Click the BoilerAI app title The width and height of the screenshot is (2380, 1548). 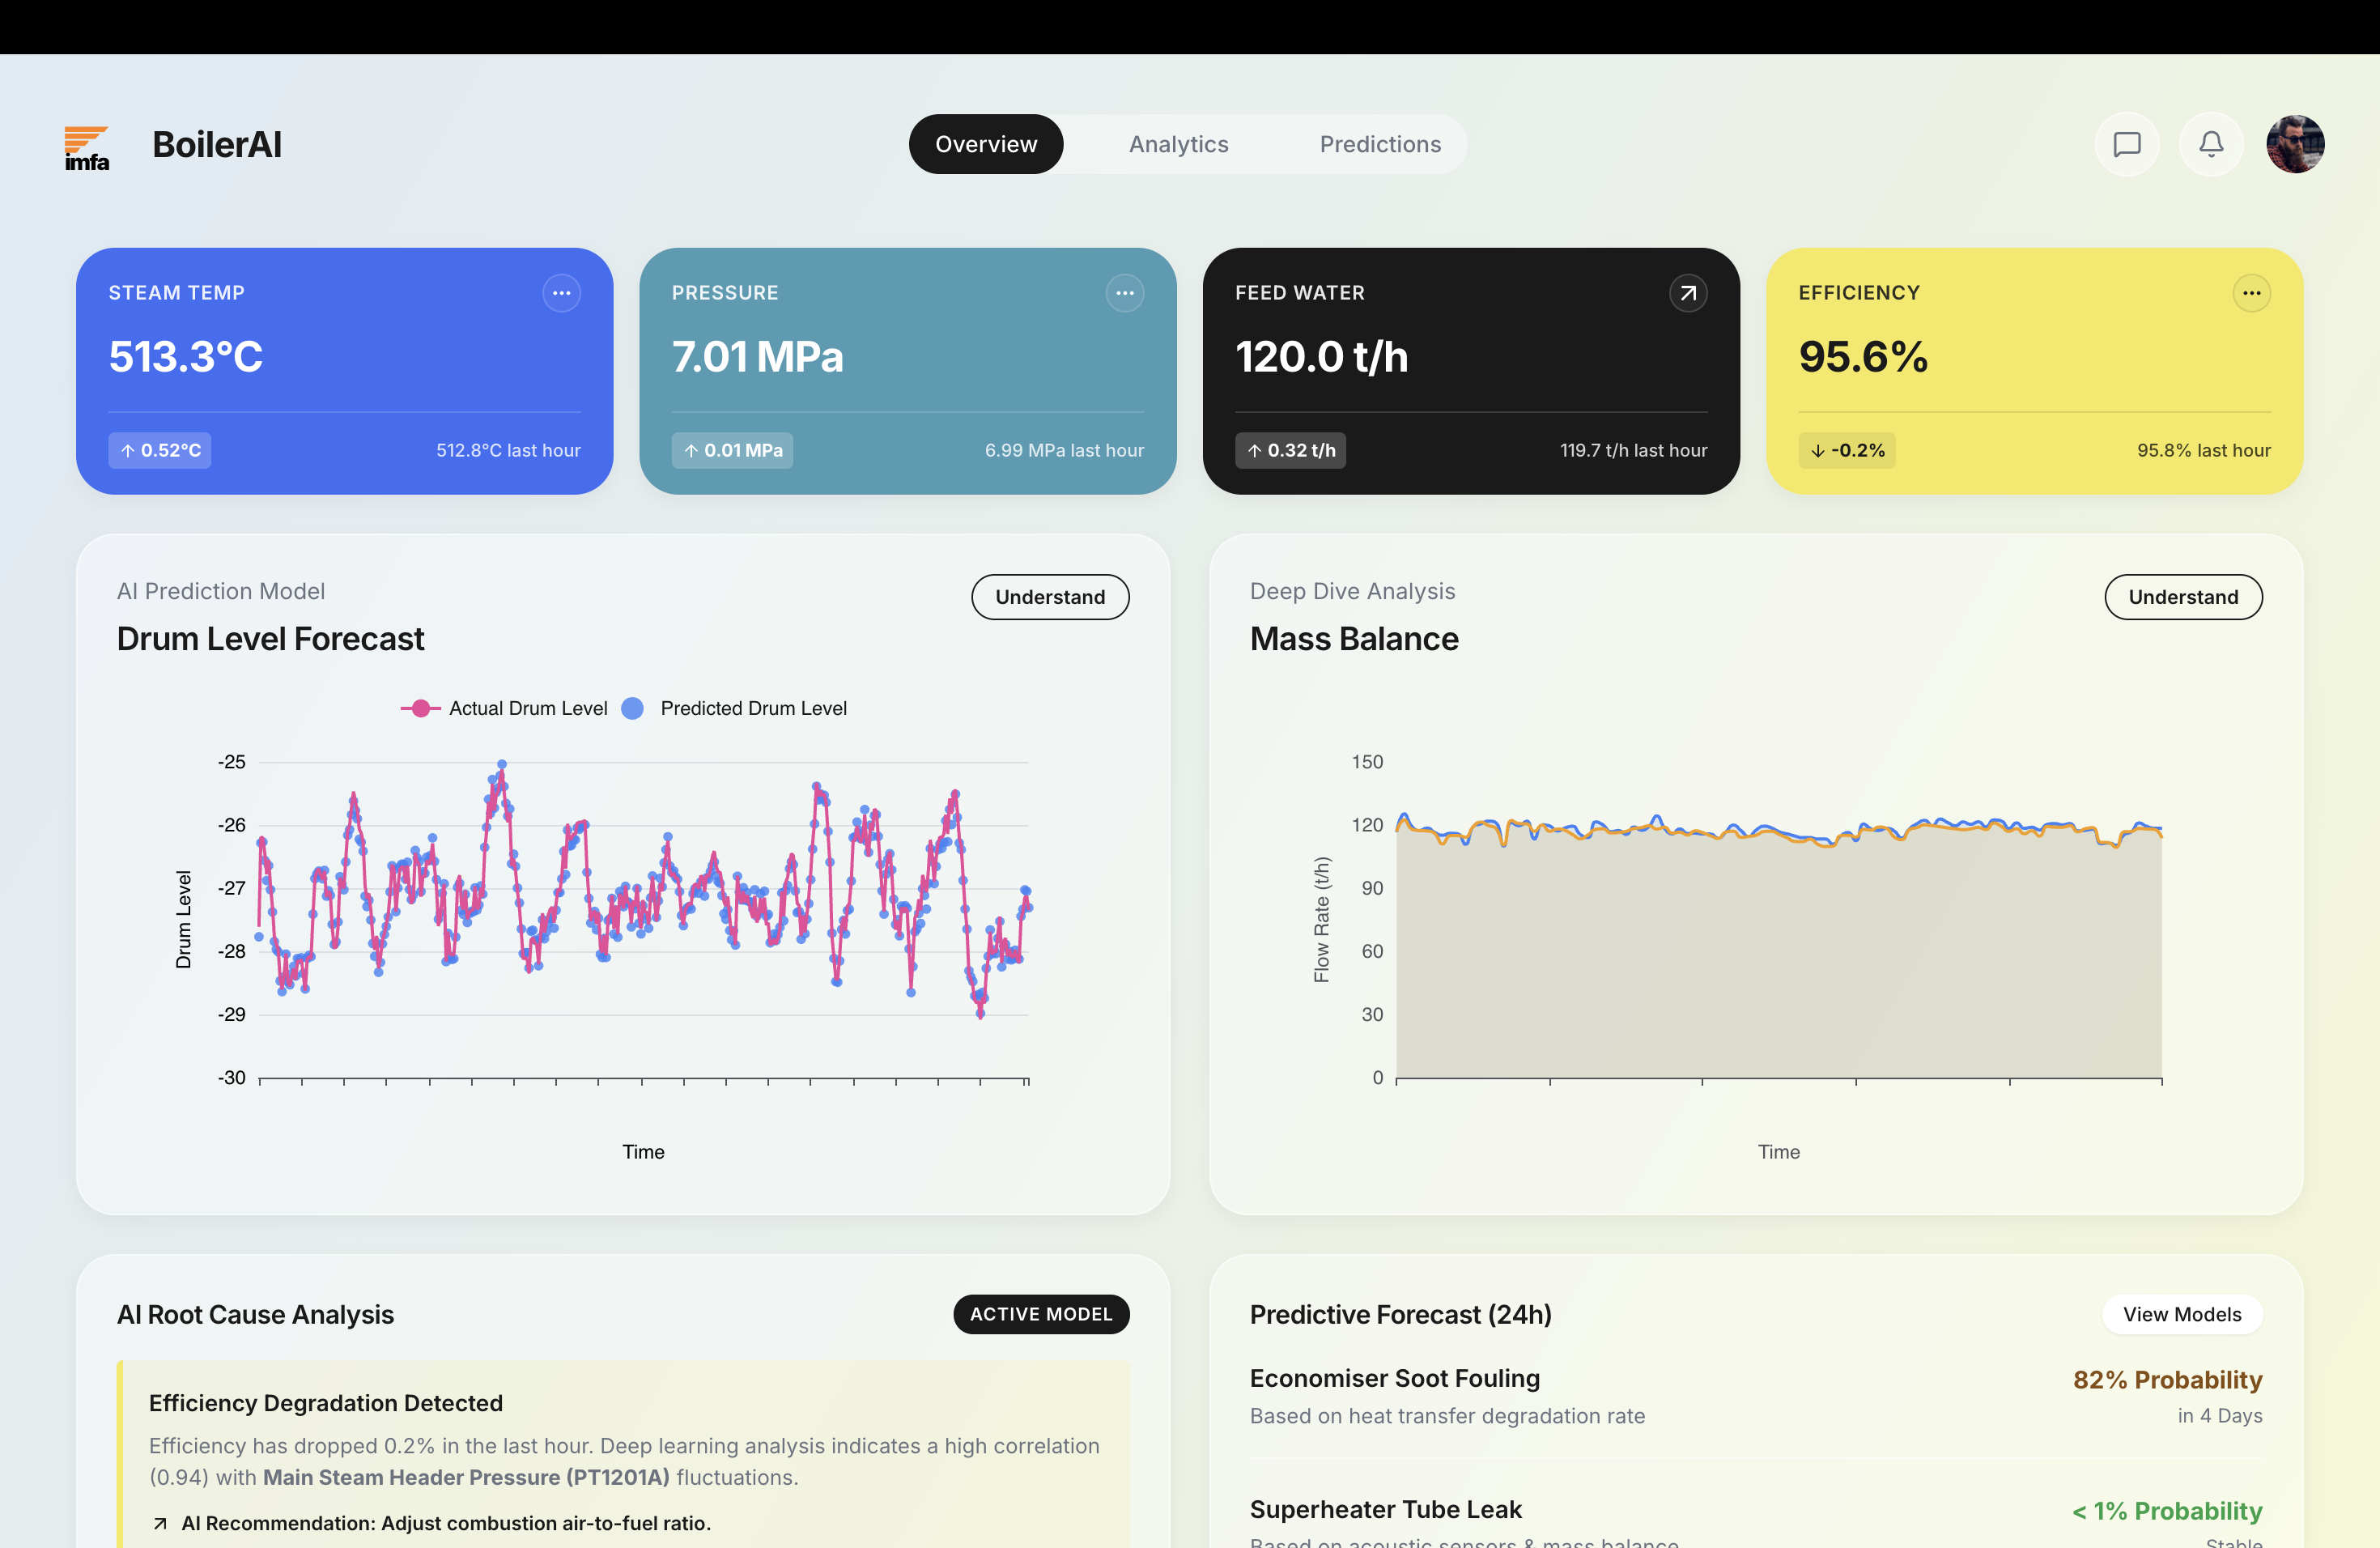tap(217, 145)
